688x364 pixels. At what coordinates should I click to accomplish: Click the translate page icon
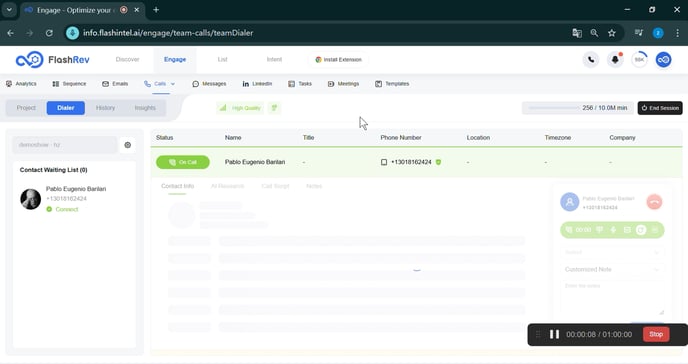click(577, 33)
